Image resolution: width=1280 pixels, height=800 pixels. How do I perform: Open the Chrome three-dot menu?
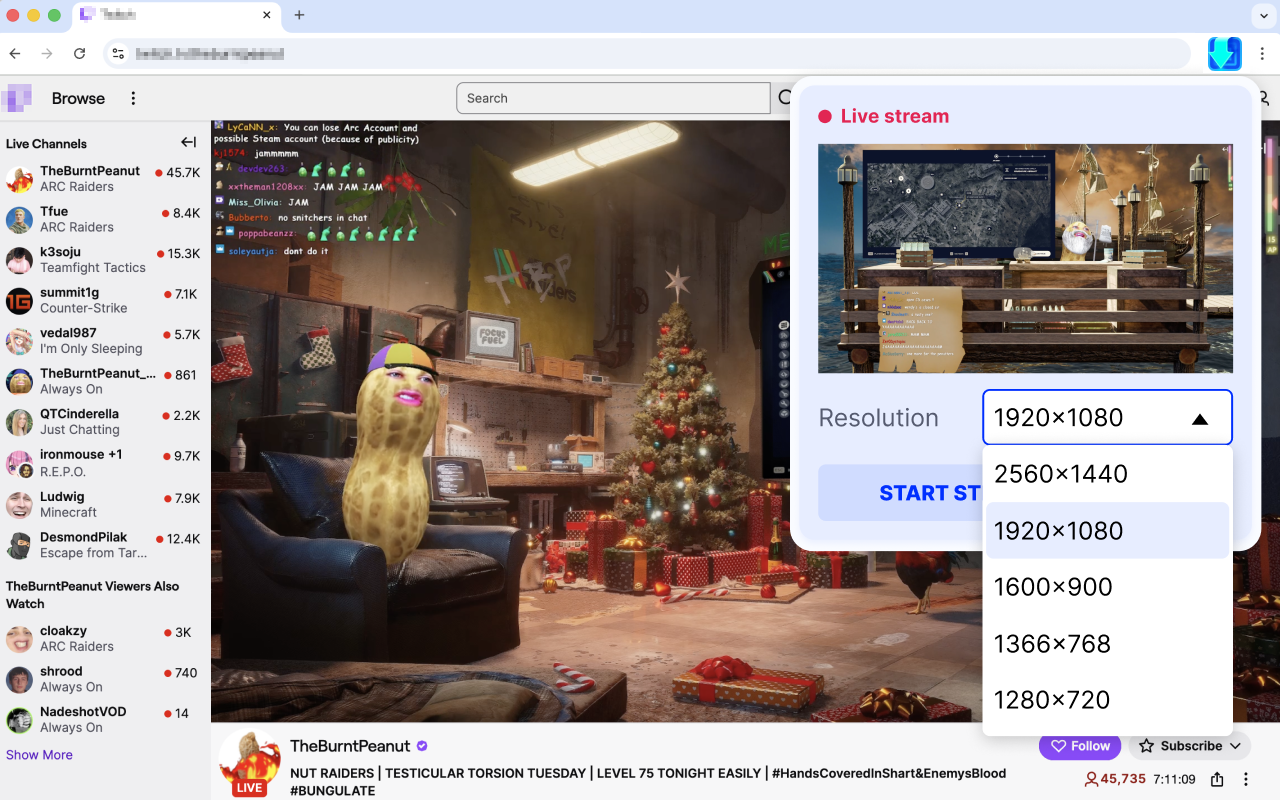click(1263, 54)
